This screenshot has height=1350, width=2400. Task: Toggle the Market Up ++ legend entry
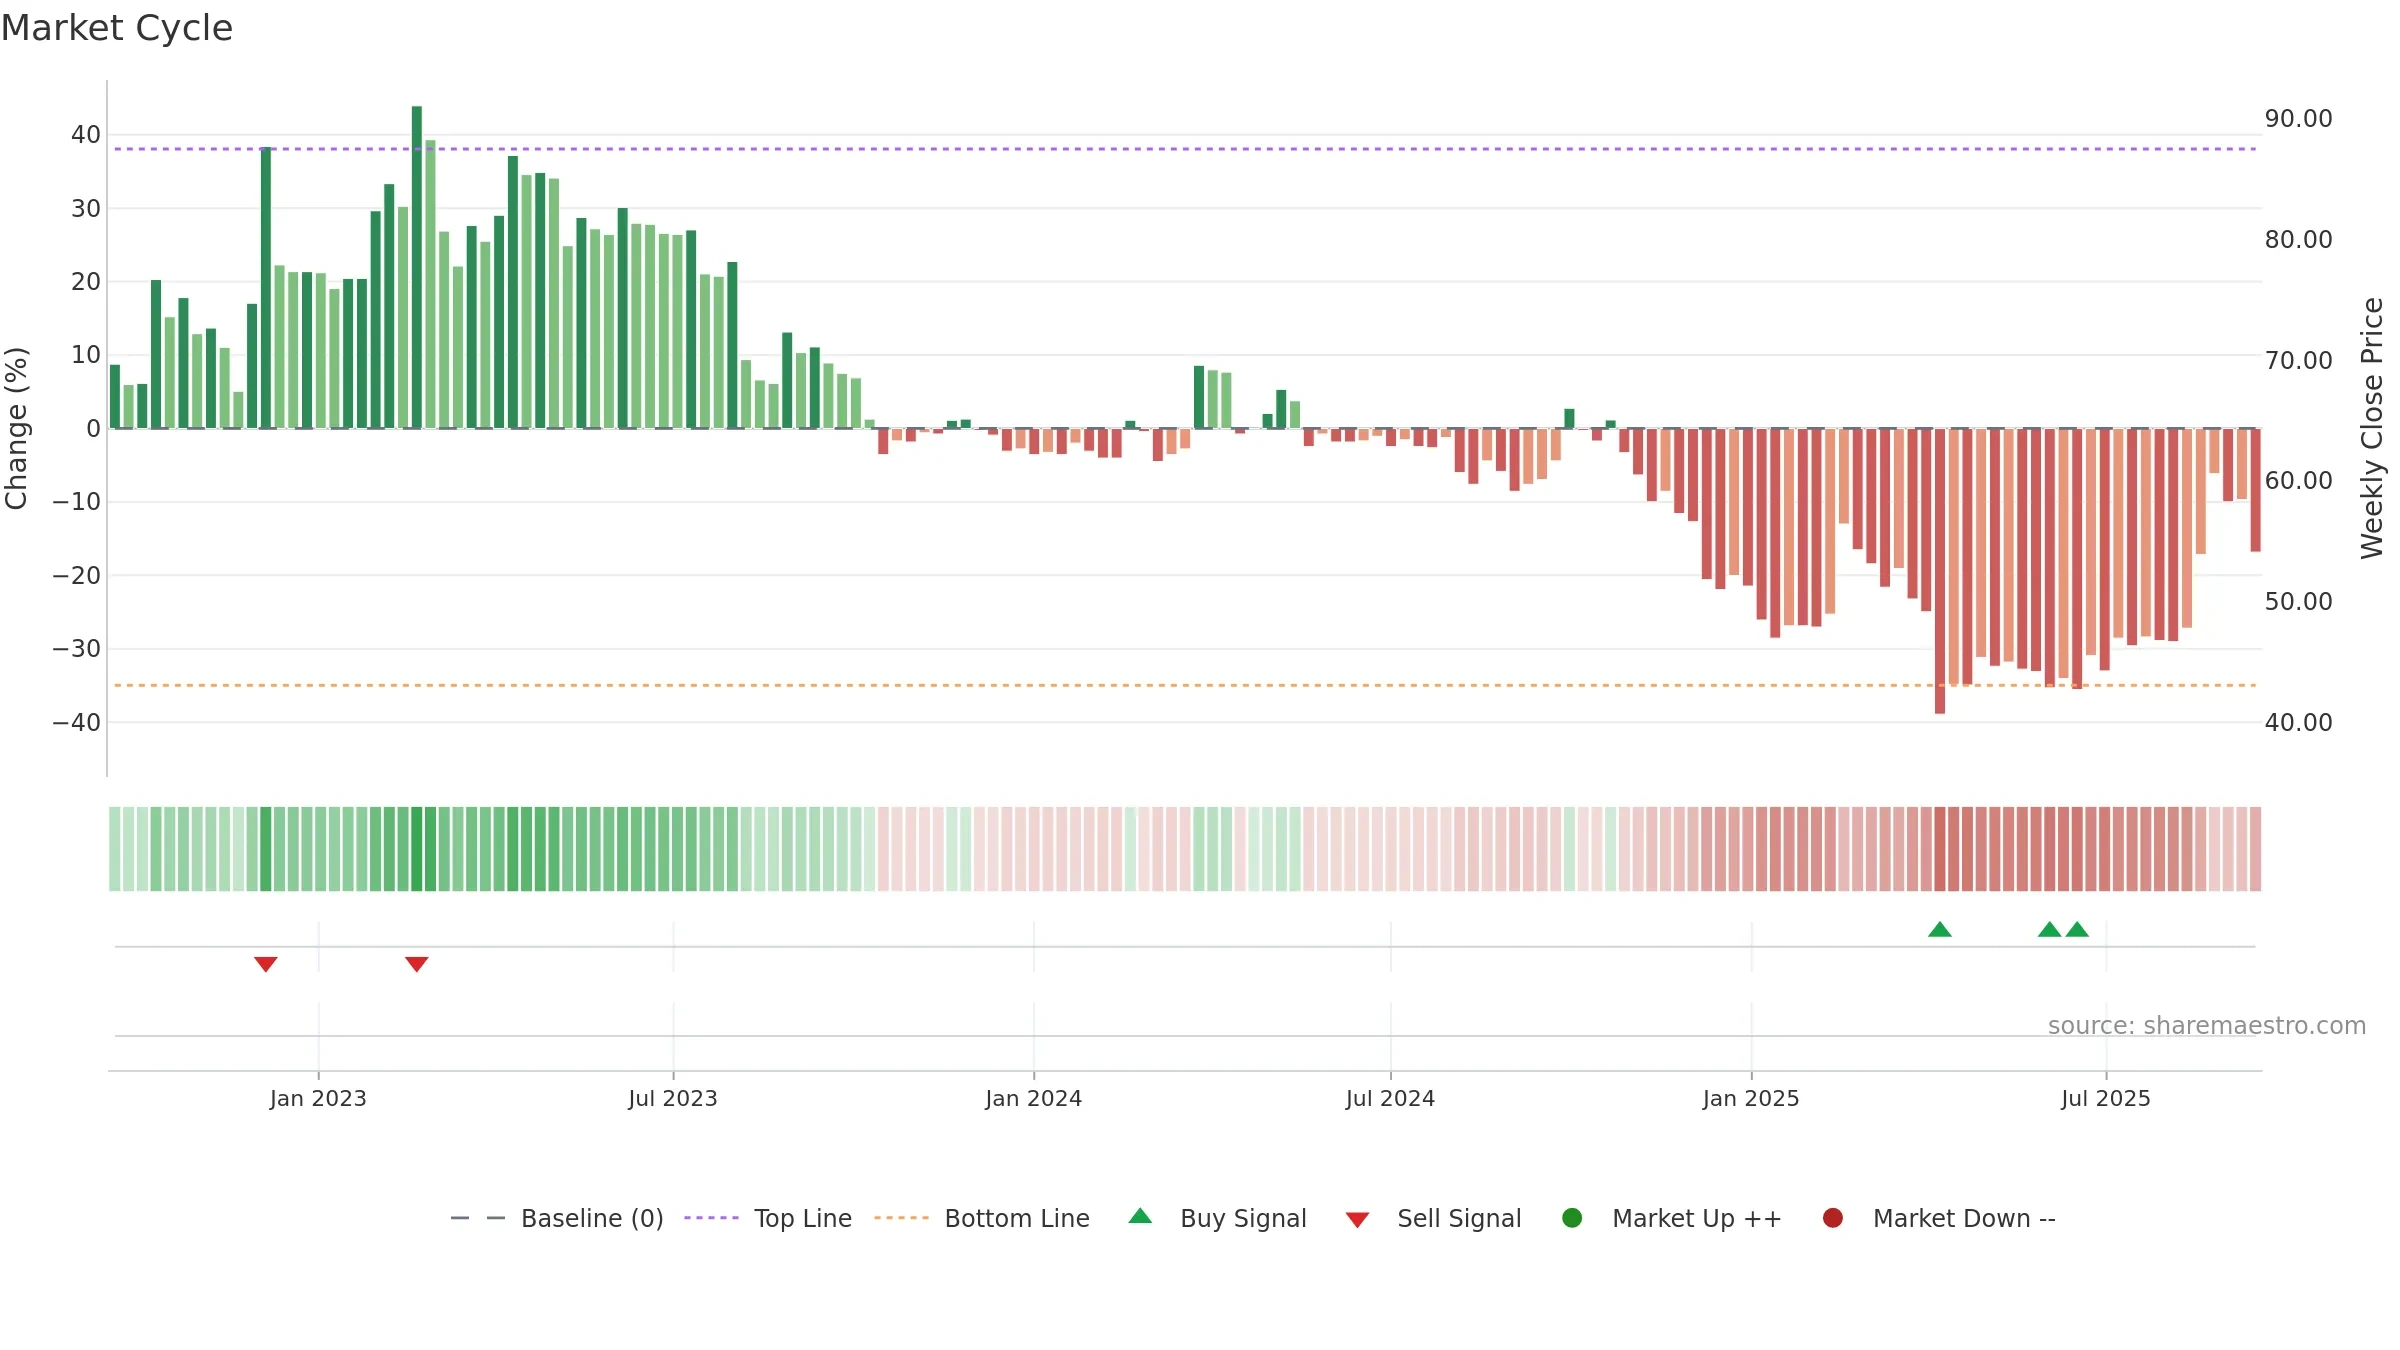(x=1672, y=1218)
